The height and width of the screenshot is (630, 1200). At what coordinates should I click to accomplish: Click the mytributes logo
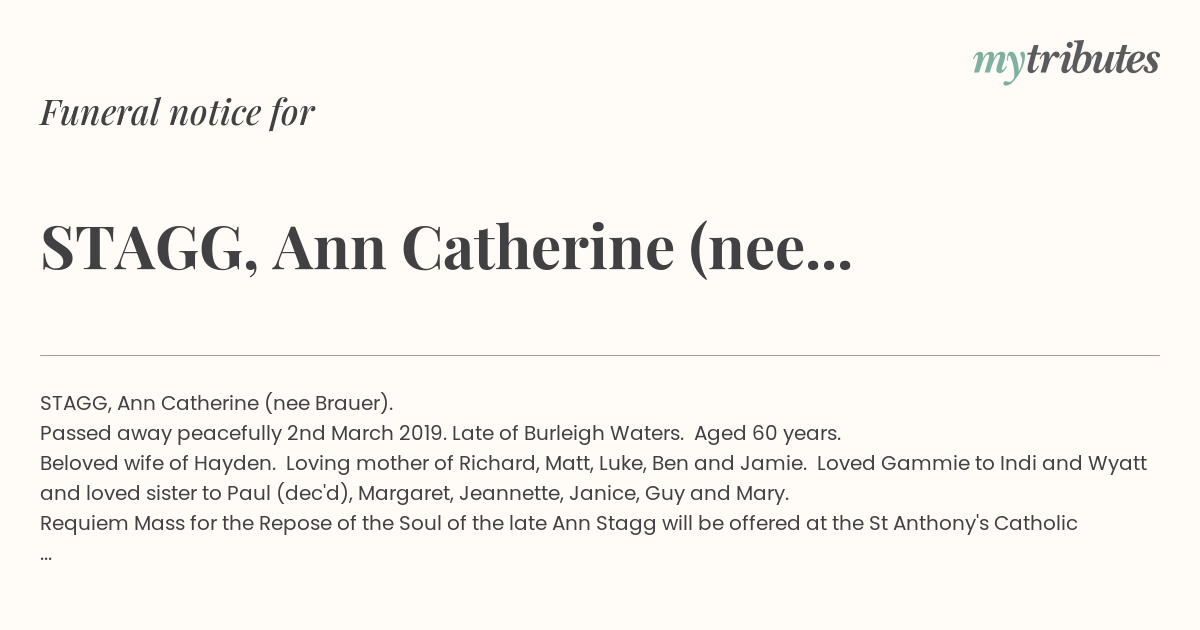pyautogui.click(x=1066, y=60)
